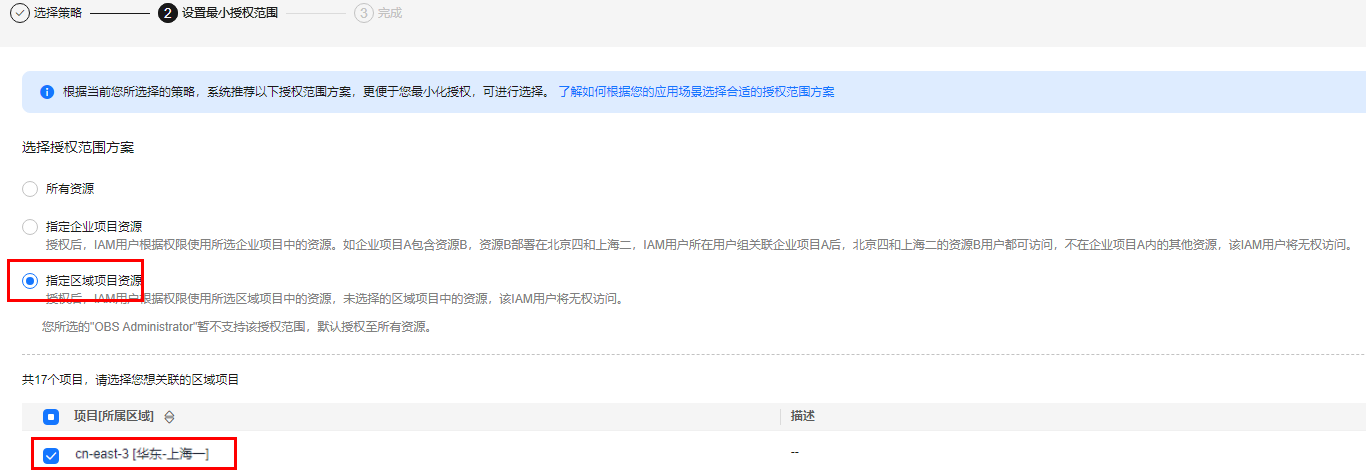Toggle the select-all checkbox in table header
The image size is (1366, 474).
click(51, 416)
